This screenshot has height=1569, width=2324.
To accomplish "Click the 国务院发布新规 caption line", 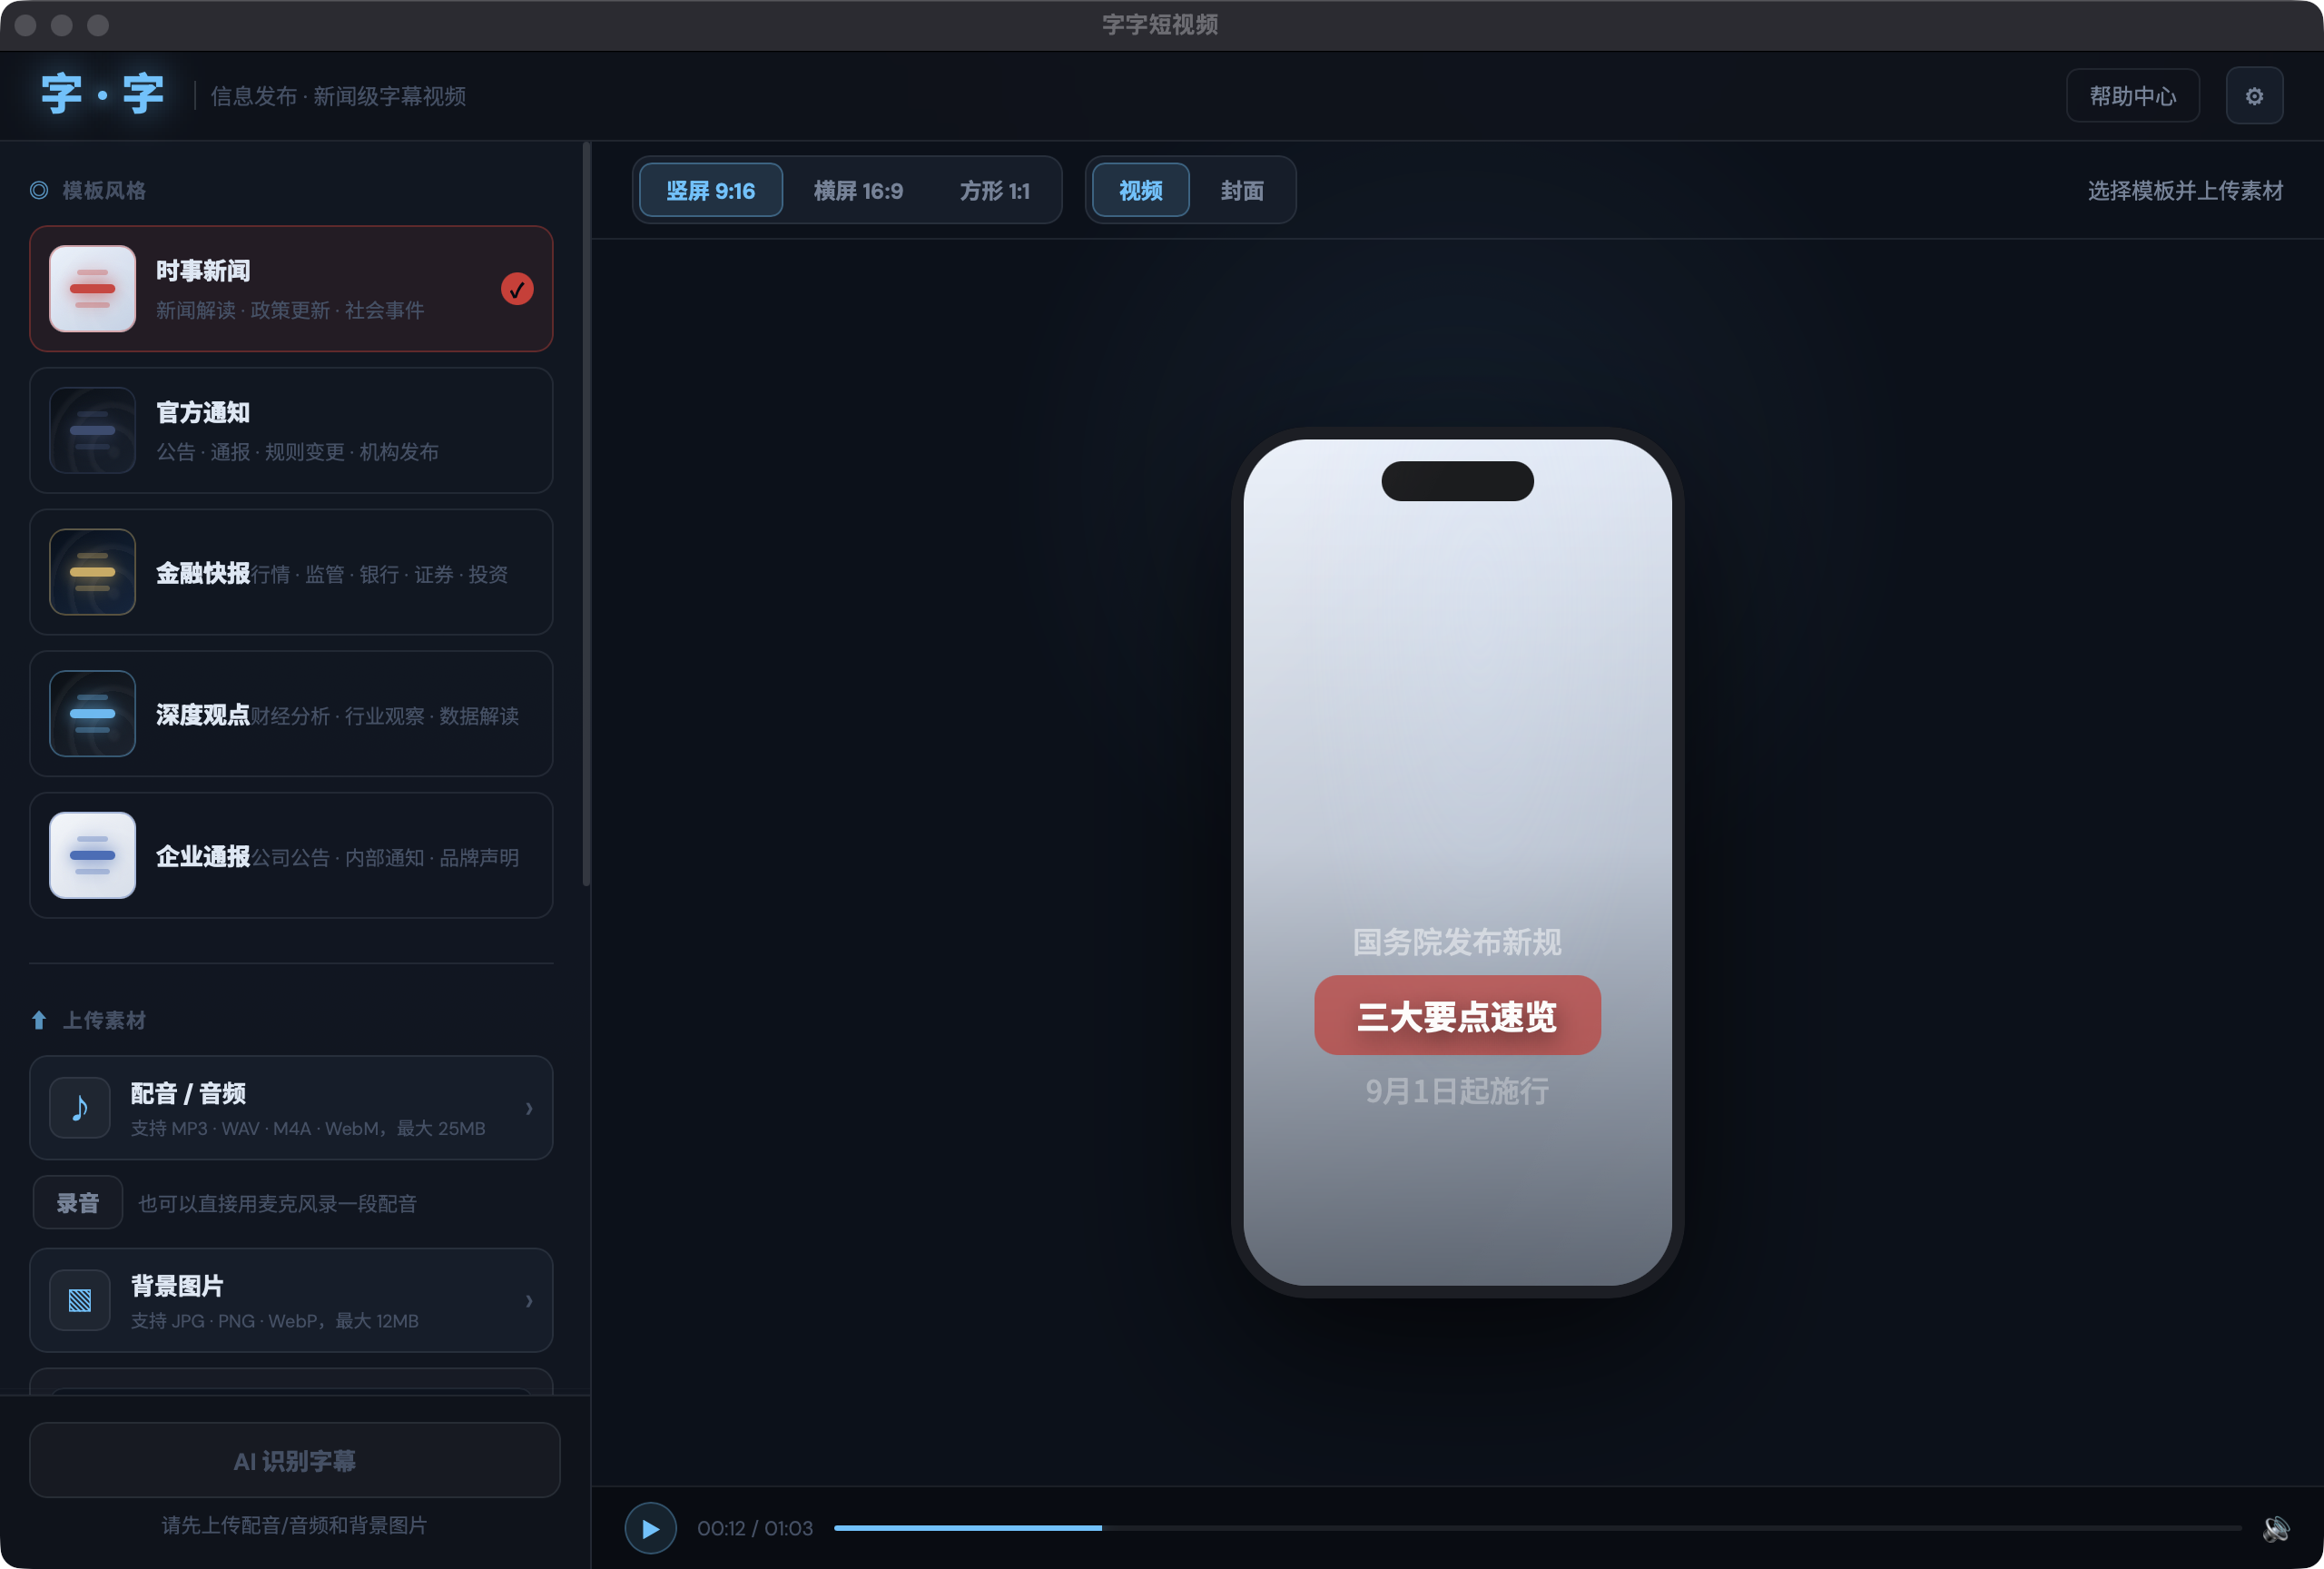I will tap(1457, 942).
